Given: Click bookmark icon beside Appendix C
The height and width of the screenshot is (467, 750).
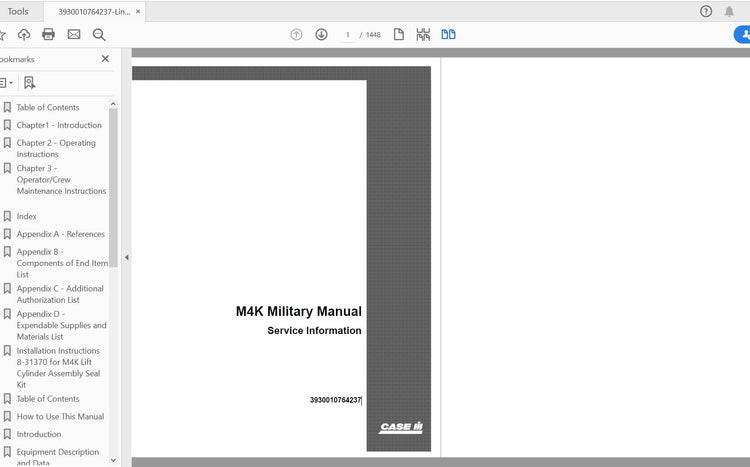Looking at the screenshot, I should [x=7, y=289].
